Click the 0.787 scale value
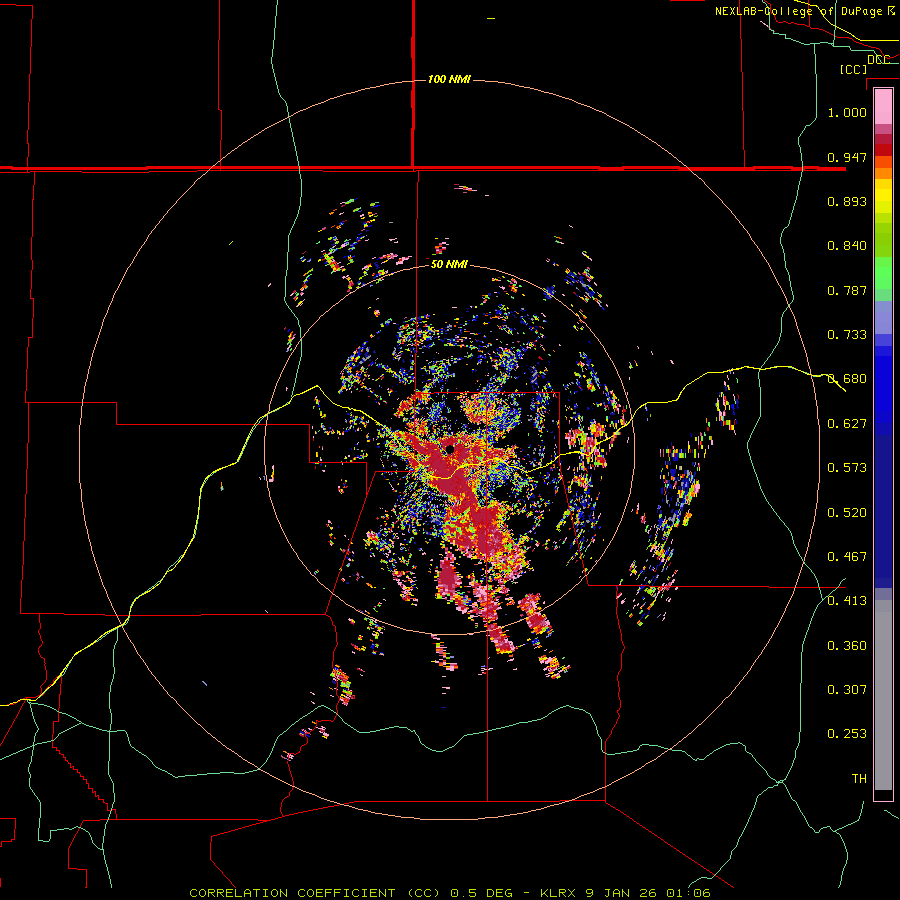The image size is (900, 900). click(847, 290)
